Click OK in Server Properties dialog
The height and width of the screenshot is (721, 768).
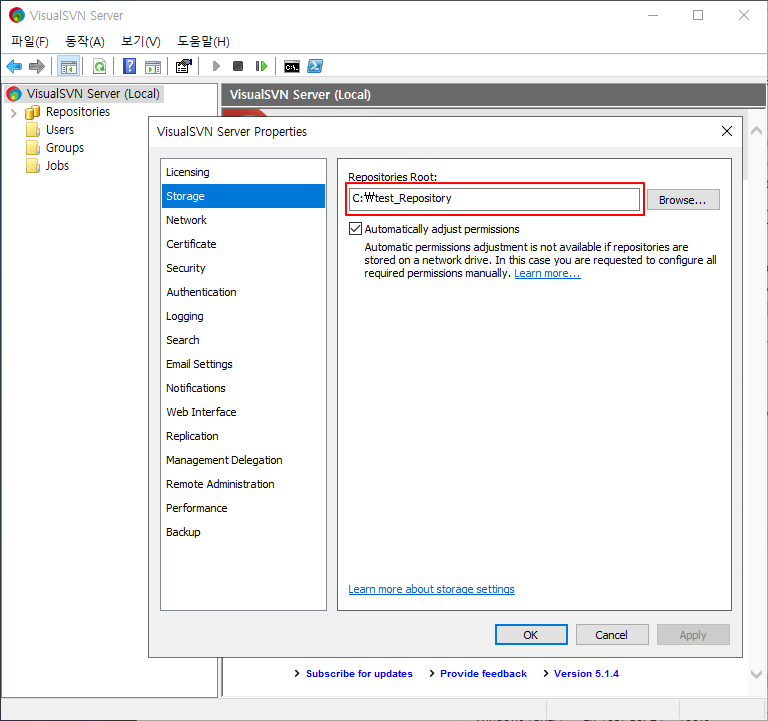click(531, 635)
